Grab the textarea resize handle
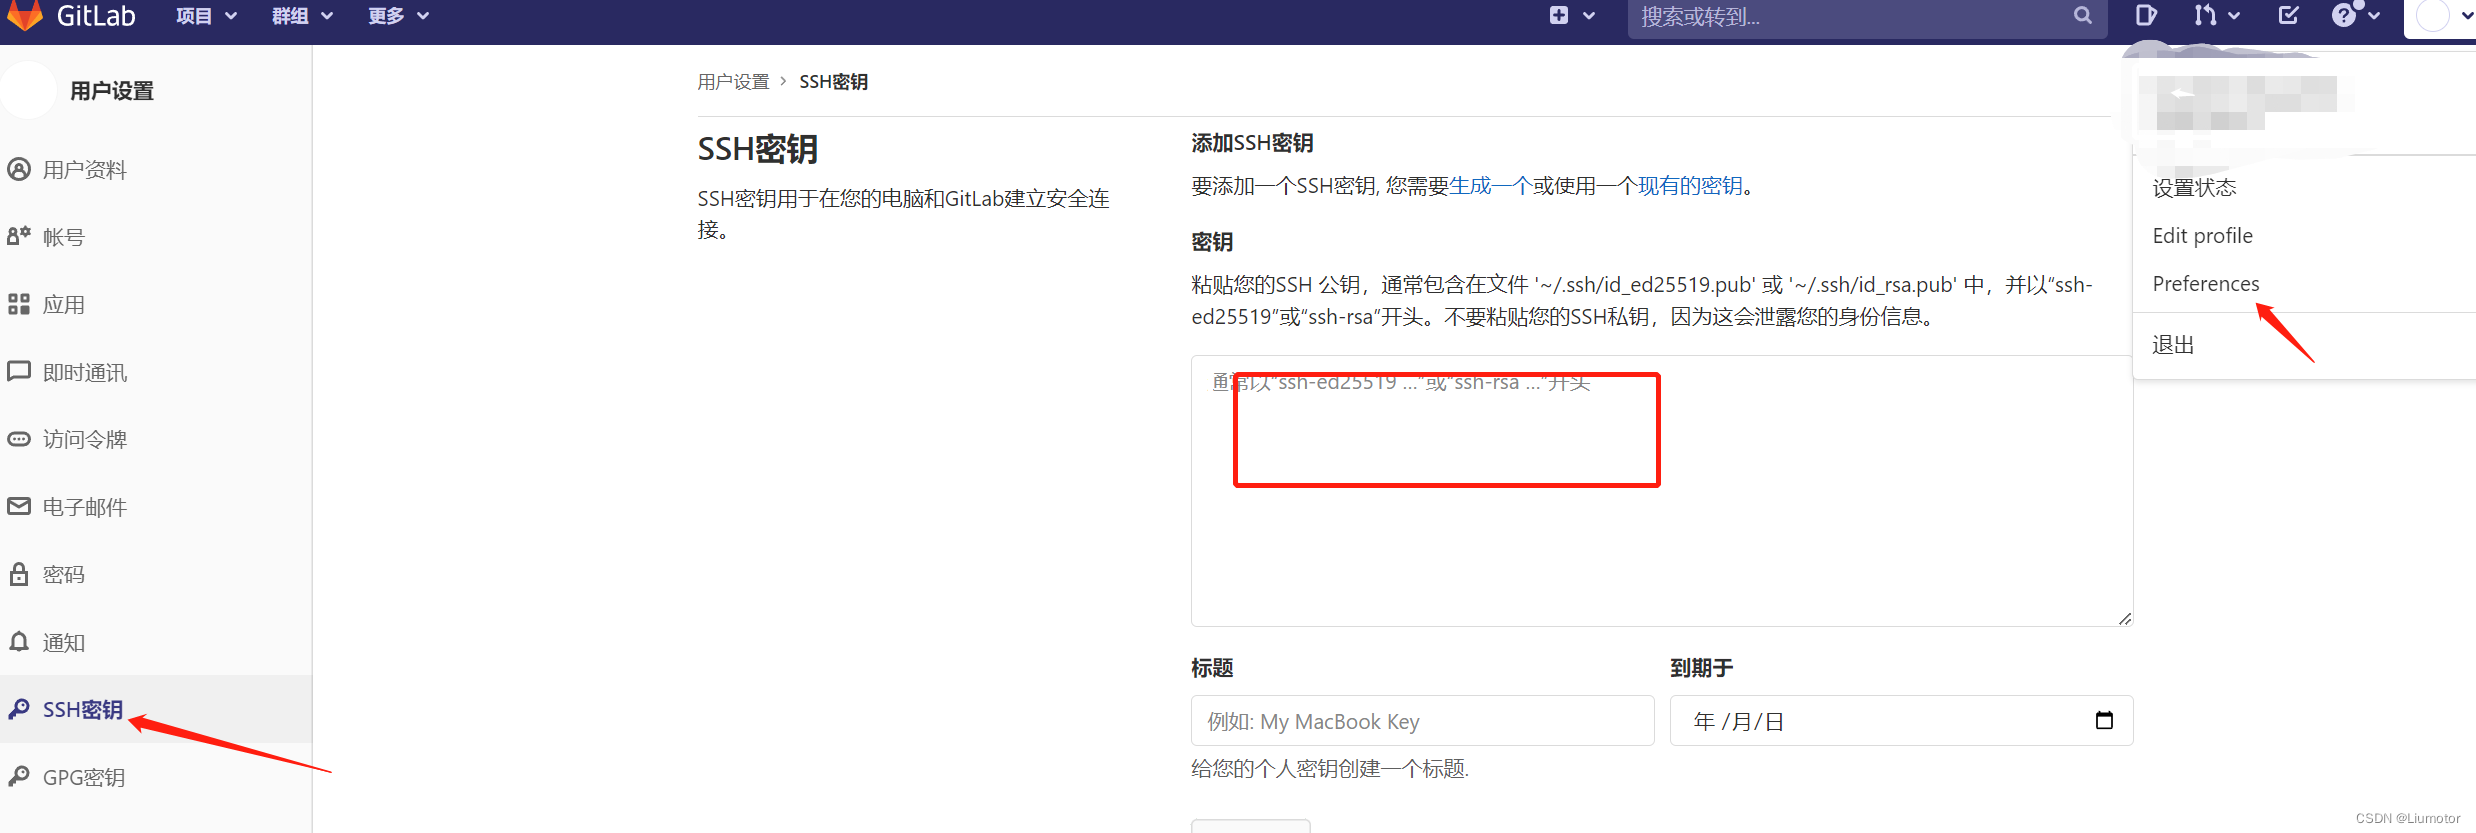The width and height of the screenshot is (2476, 833). click(x=2125, y=619)
